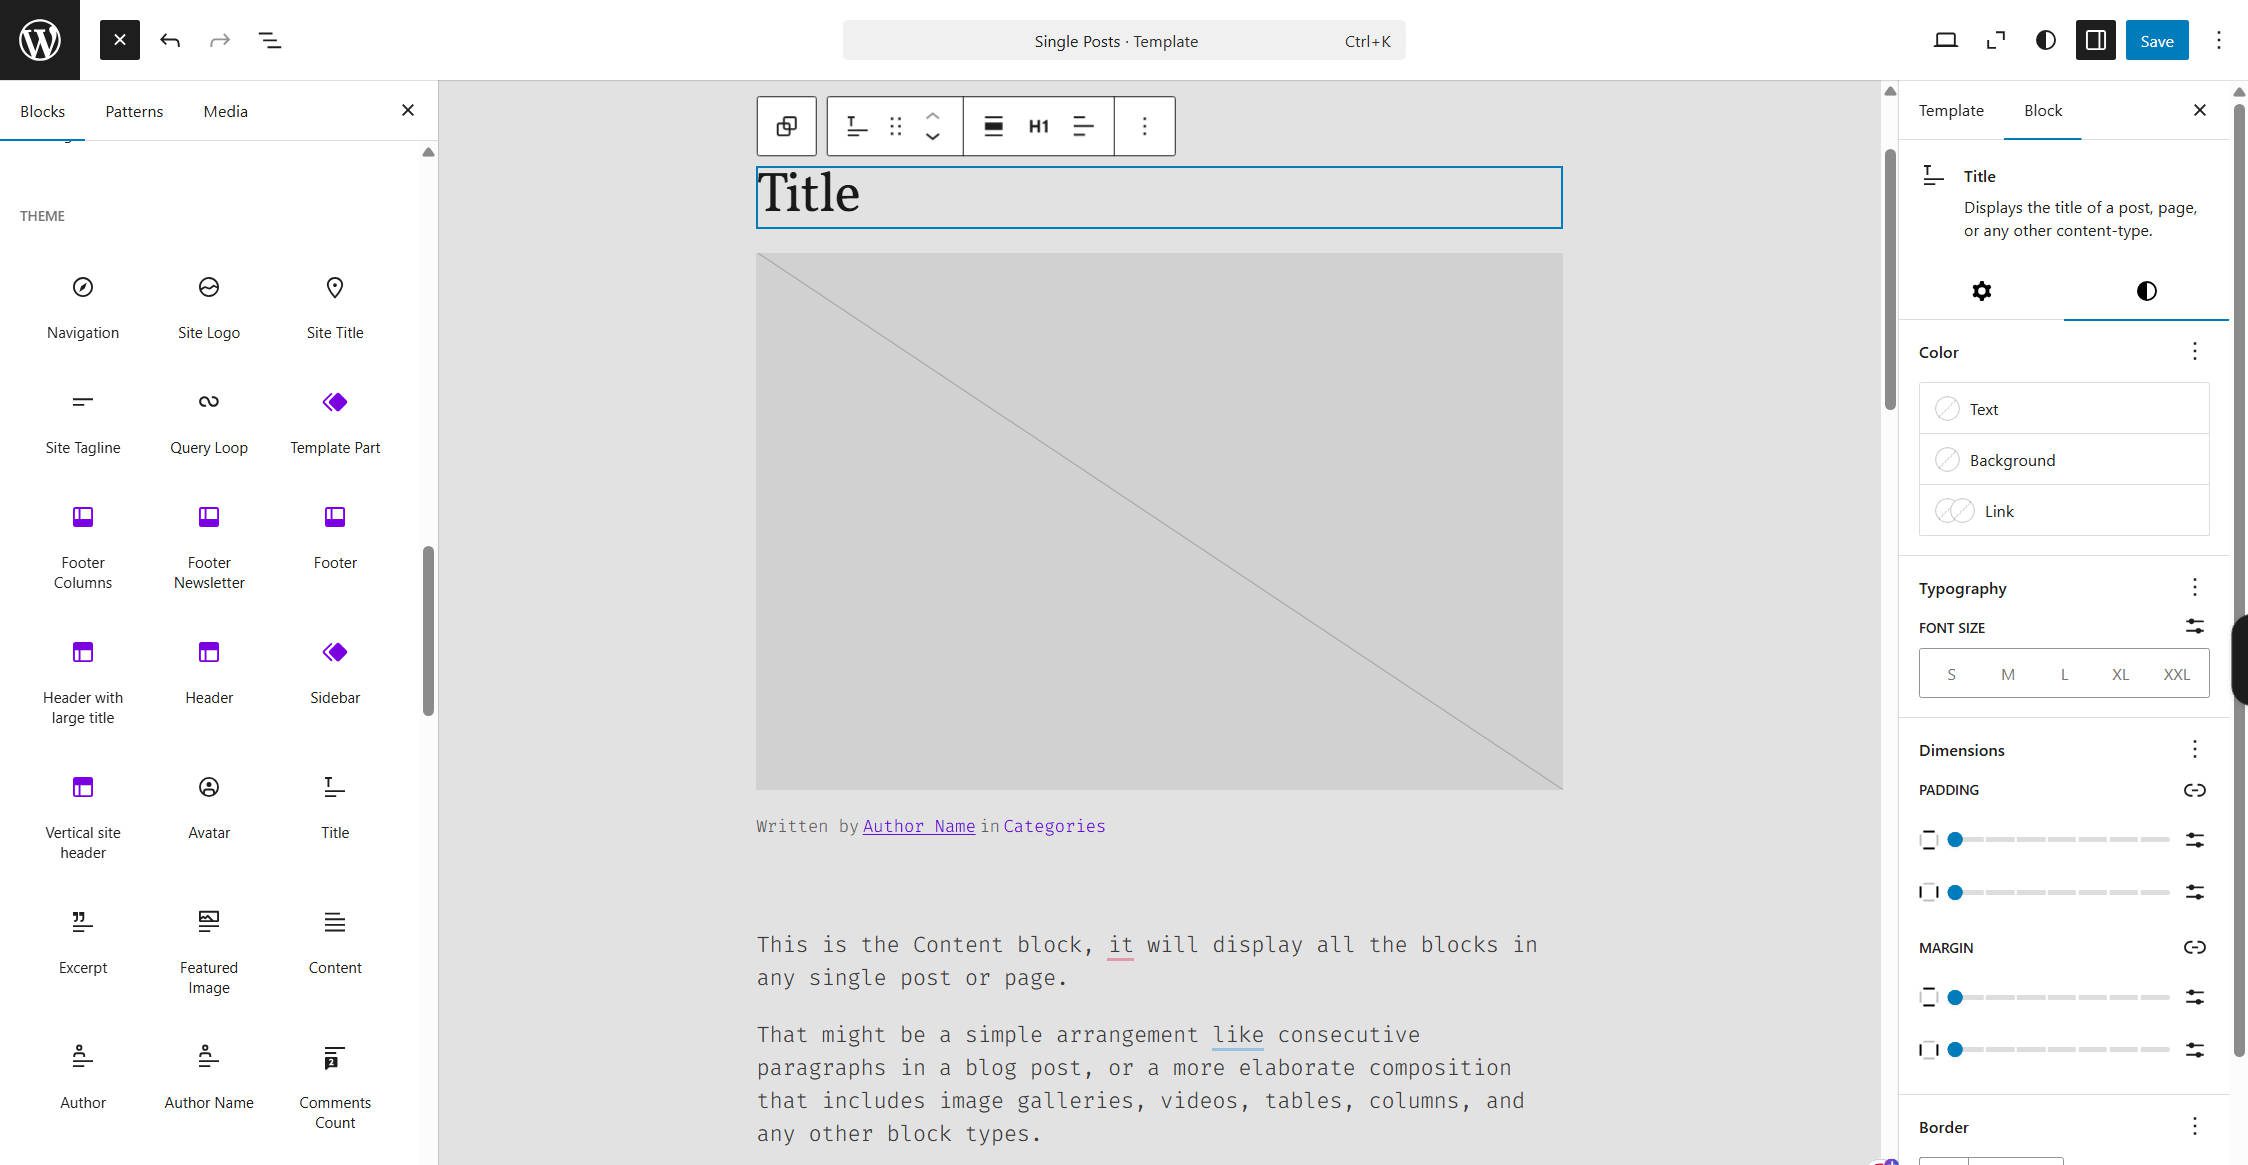Open Typography options menu
Viewport: 2248px width, 1165px height.
[x=2195, y=588]
